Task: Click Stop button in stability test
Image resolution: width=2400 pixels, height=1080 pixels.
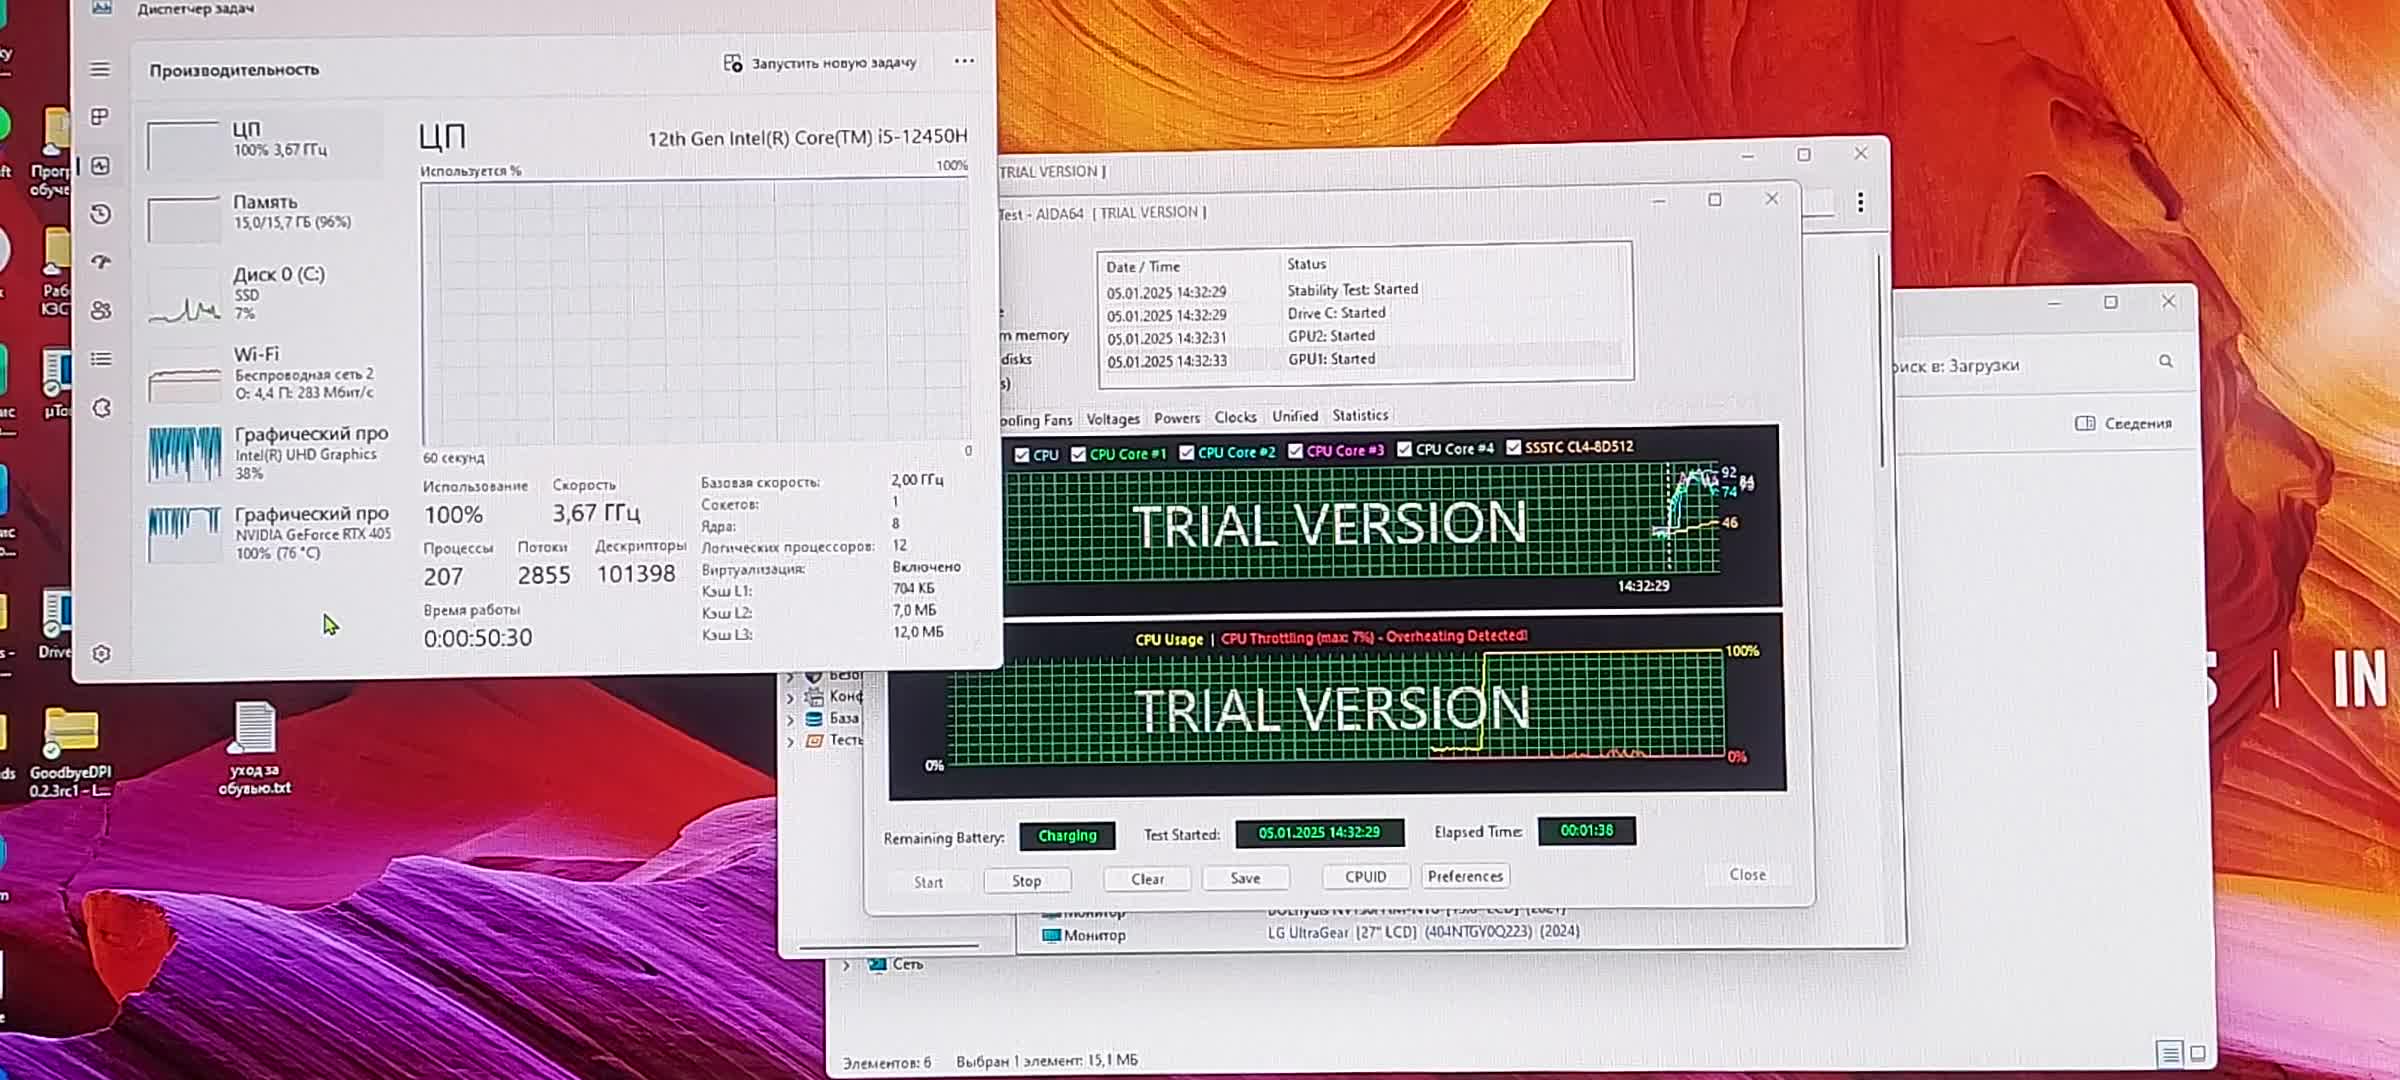Action: pyautogui.click(x=1027, y=881)
